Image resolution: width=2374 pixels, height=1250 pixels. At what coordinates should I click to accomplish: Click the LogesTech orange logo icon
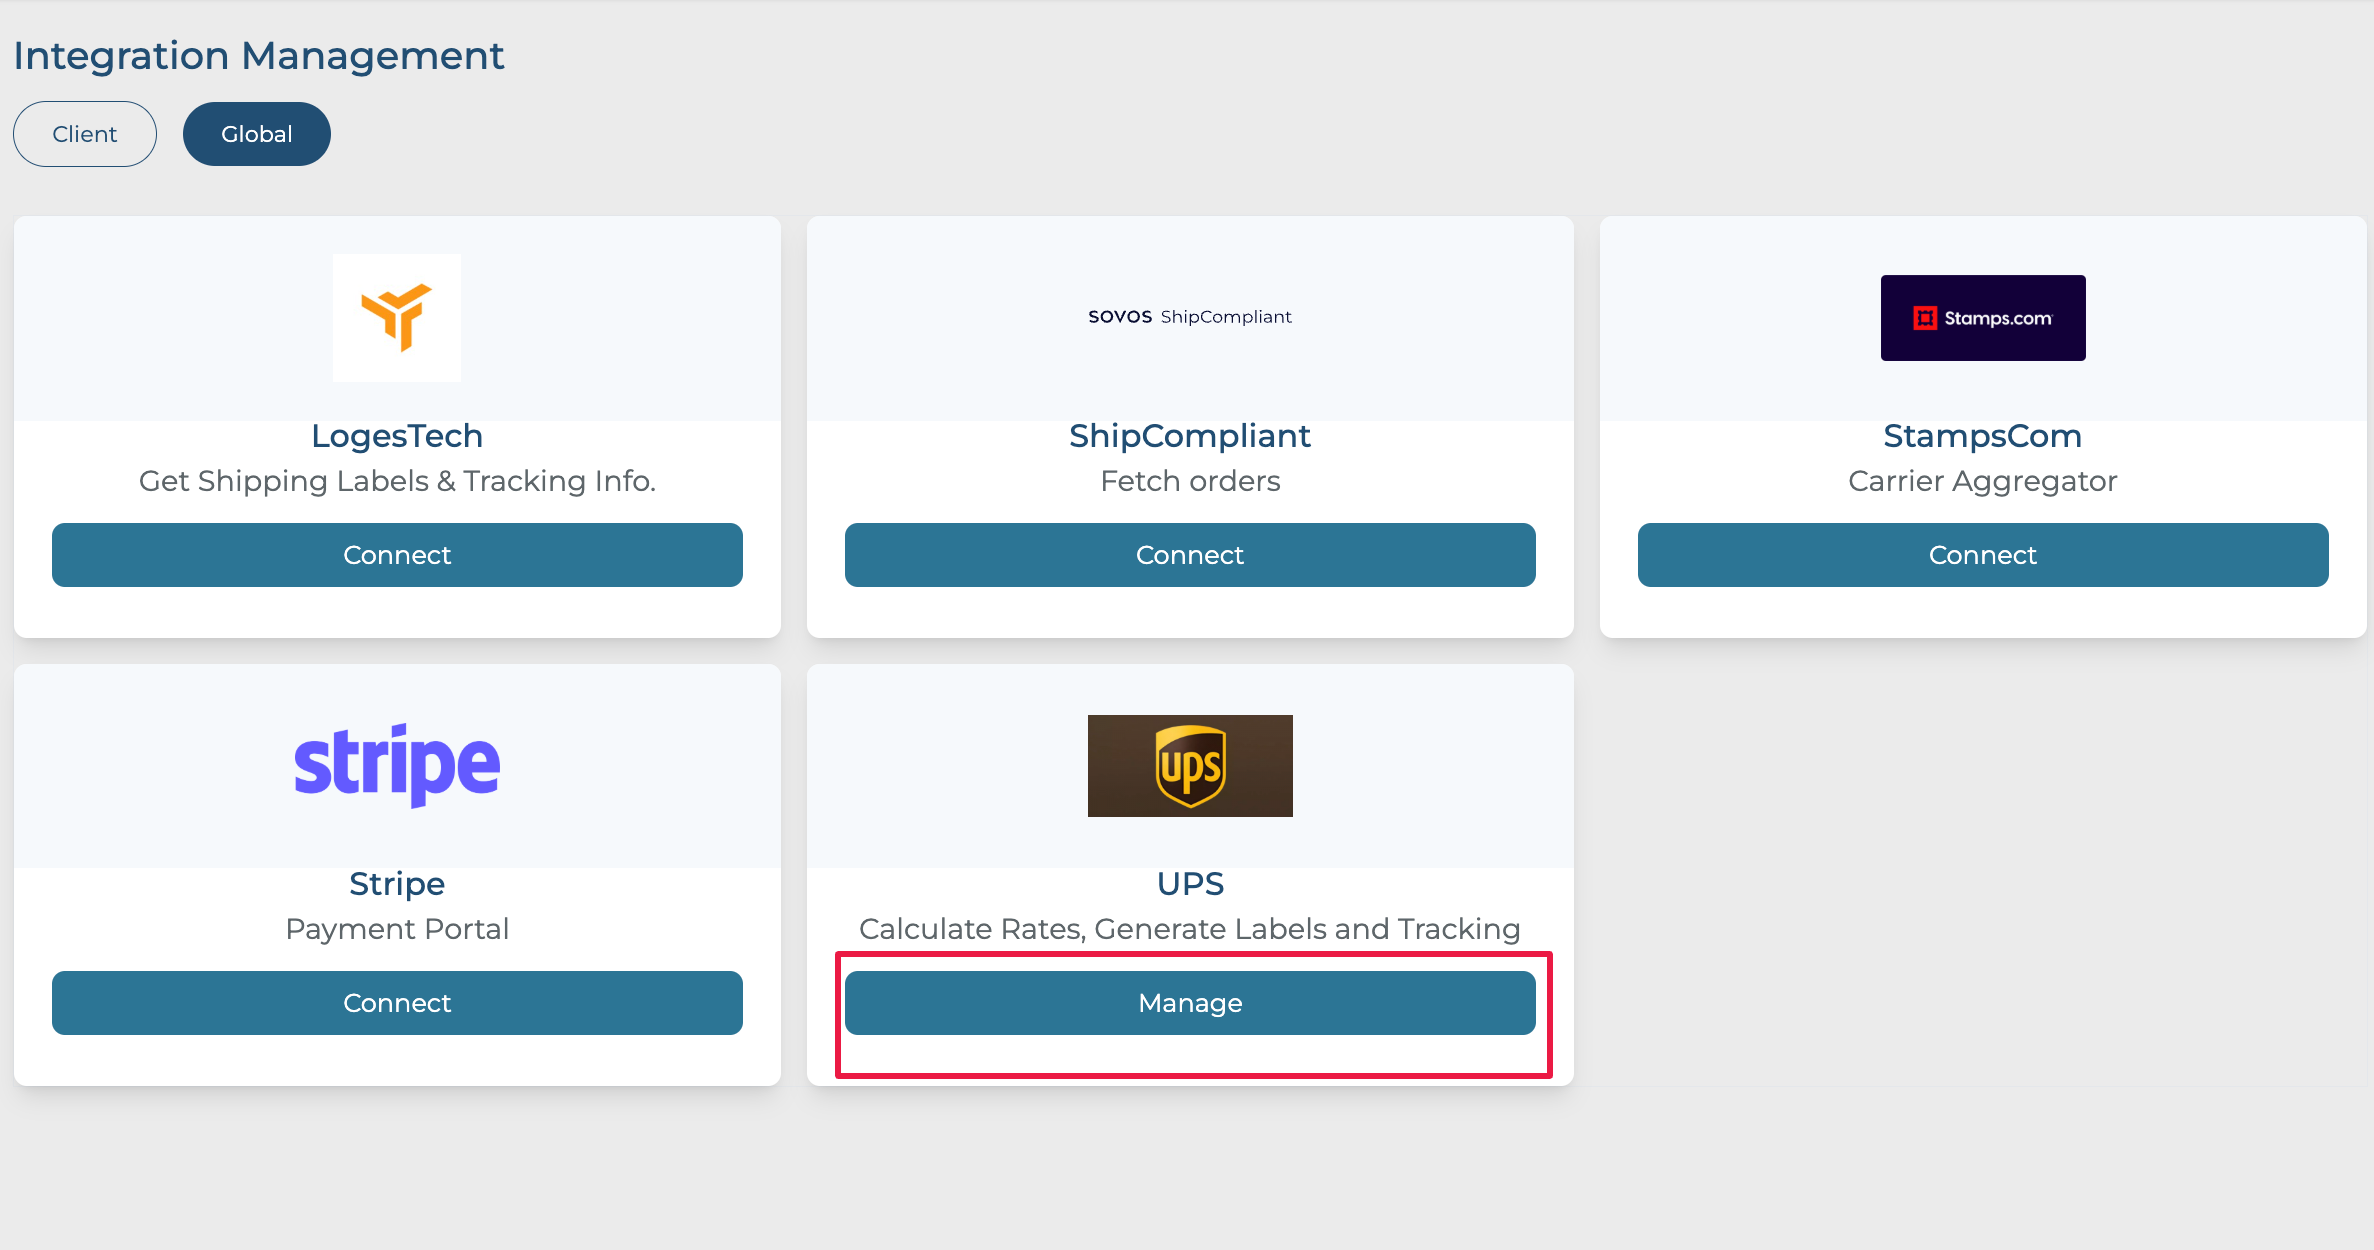397,317
